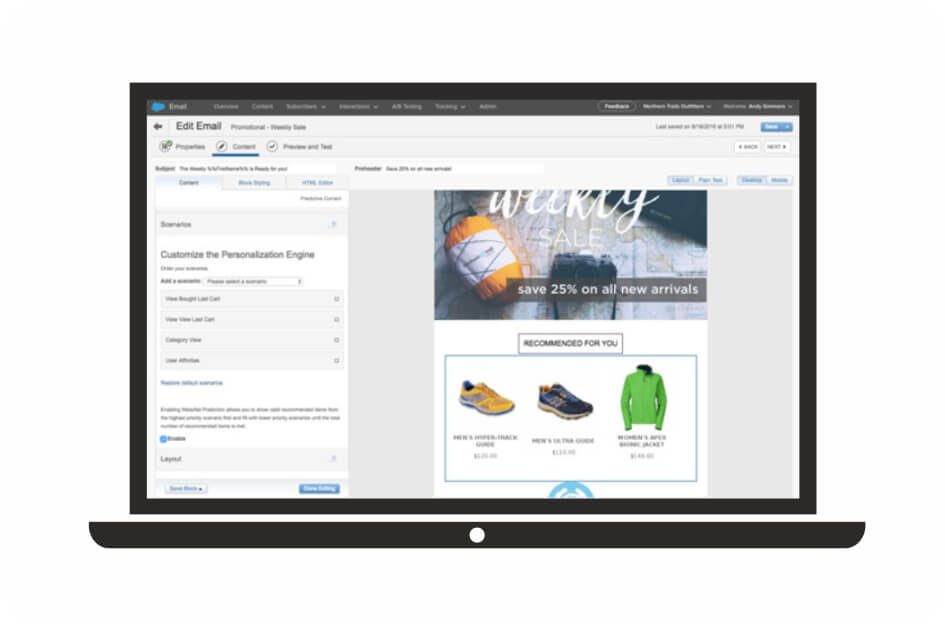
Task: Click Restore default scenarios link
Action: coord(192,383)
